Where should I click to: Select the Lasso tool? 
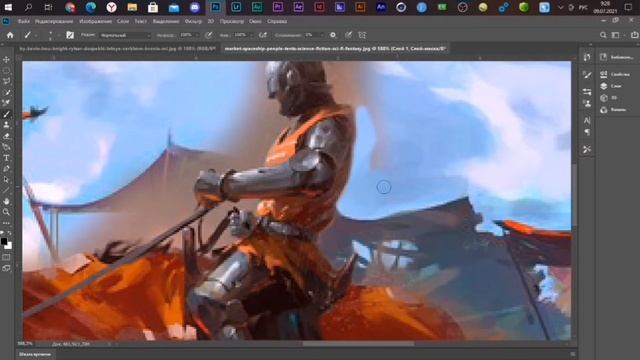[6, 81]
